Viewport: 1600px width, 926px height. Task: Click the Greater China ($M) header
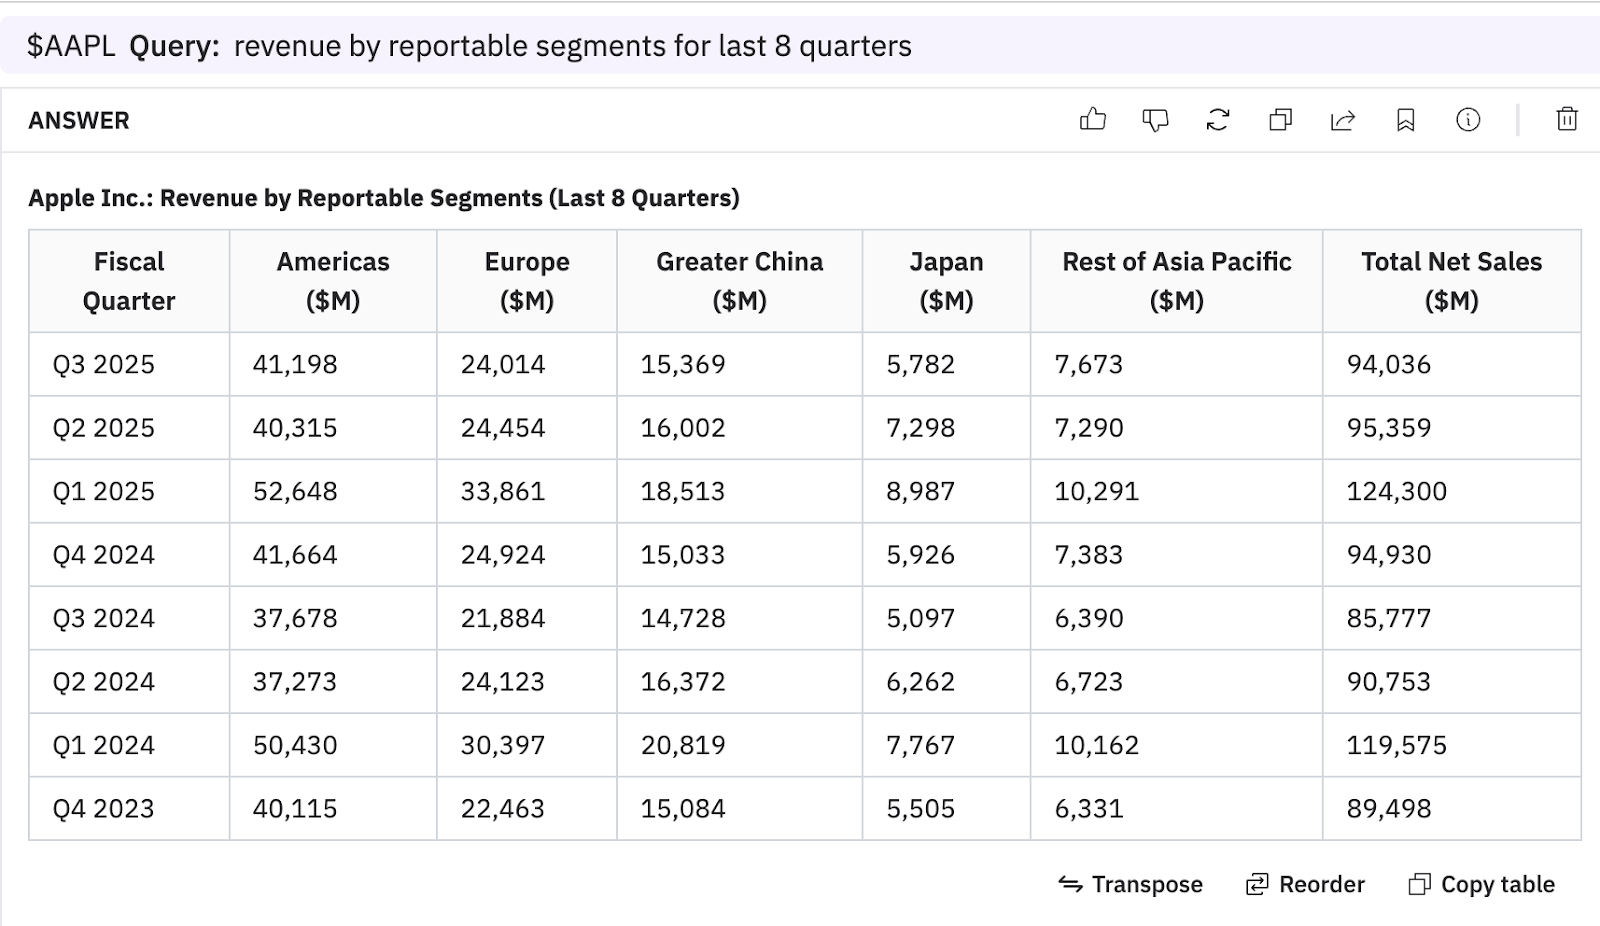[739, 281]
